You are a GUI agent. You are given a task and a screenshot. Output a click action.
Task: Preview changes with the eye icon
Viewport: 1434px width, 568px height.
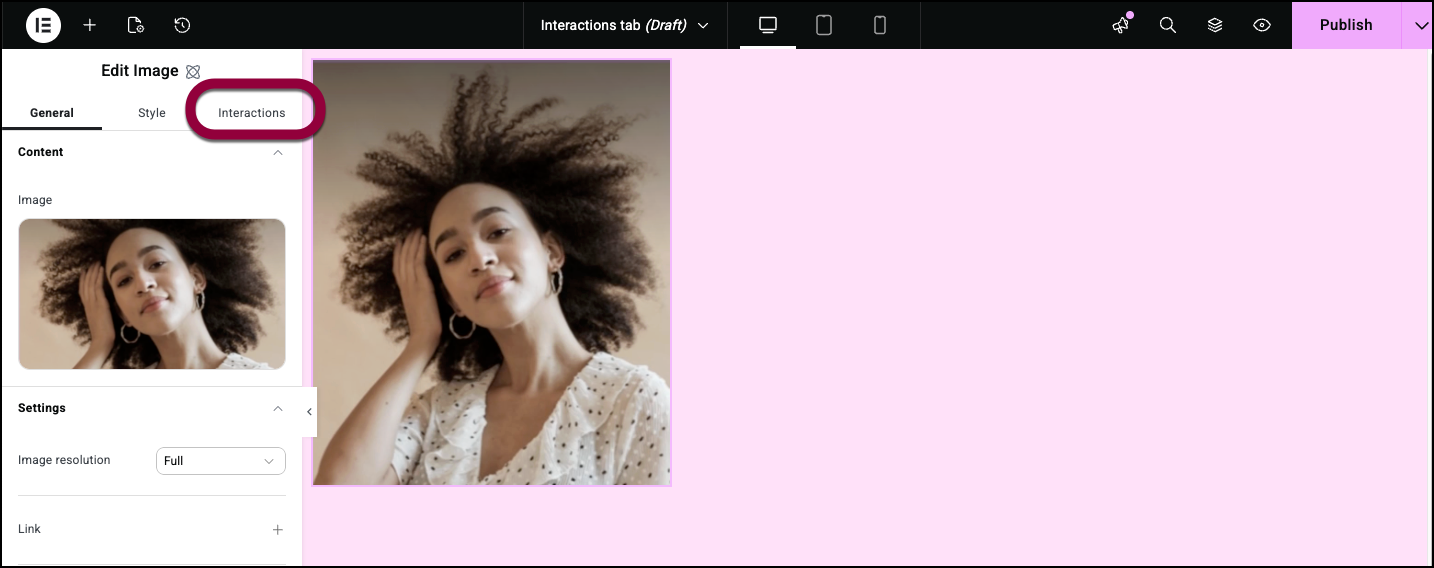point(1262,25)
